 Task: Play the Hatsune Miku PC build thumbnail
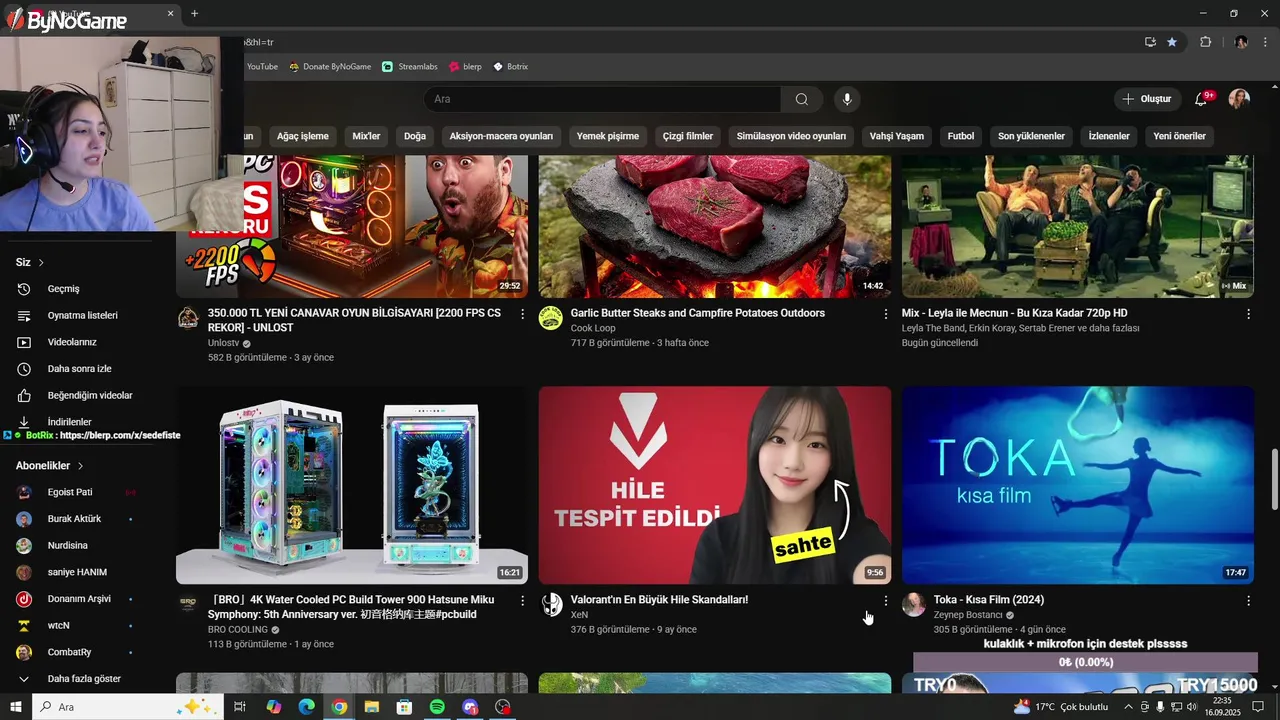[x=352, y=485]
